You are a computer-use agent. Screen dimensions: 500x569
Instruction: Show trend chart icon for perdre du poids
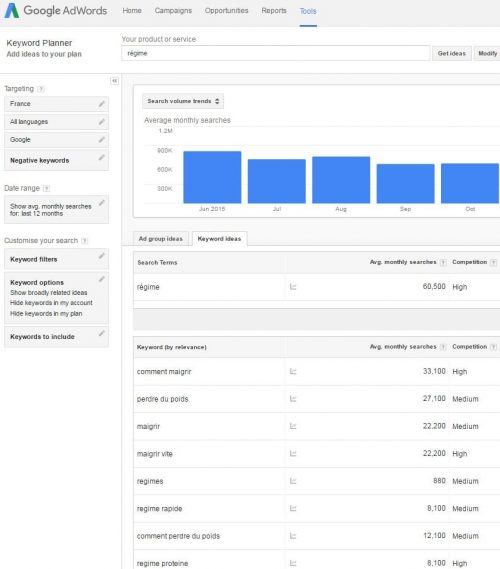(293, 399)
